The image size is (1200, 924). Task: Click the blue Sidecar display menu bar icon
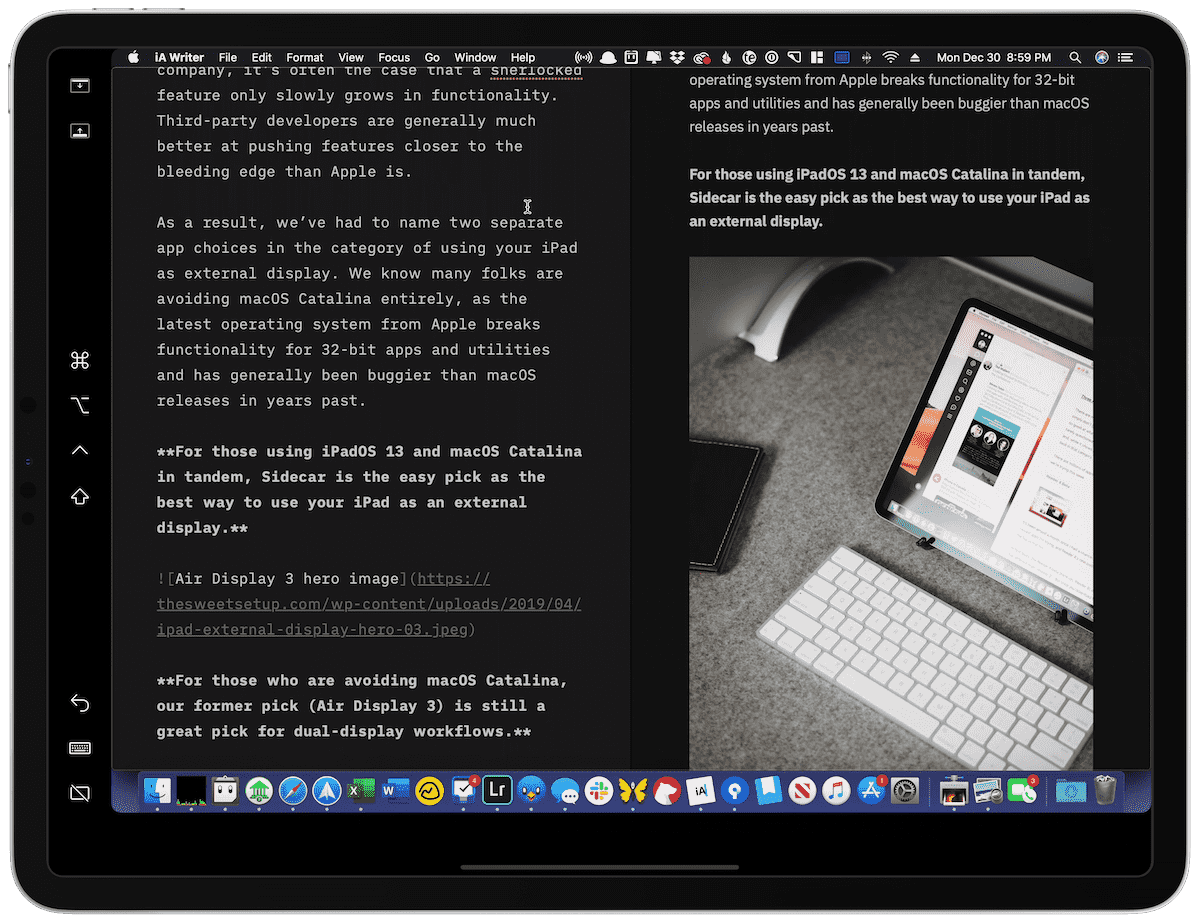(x=842, y=58)
